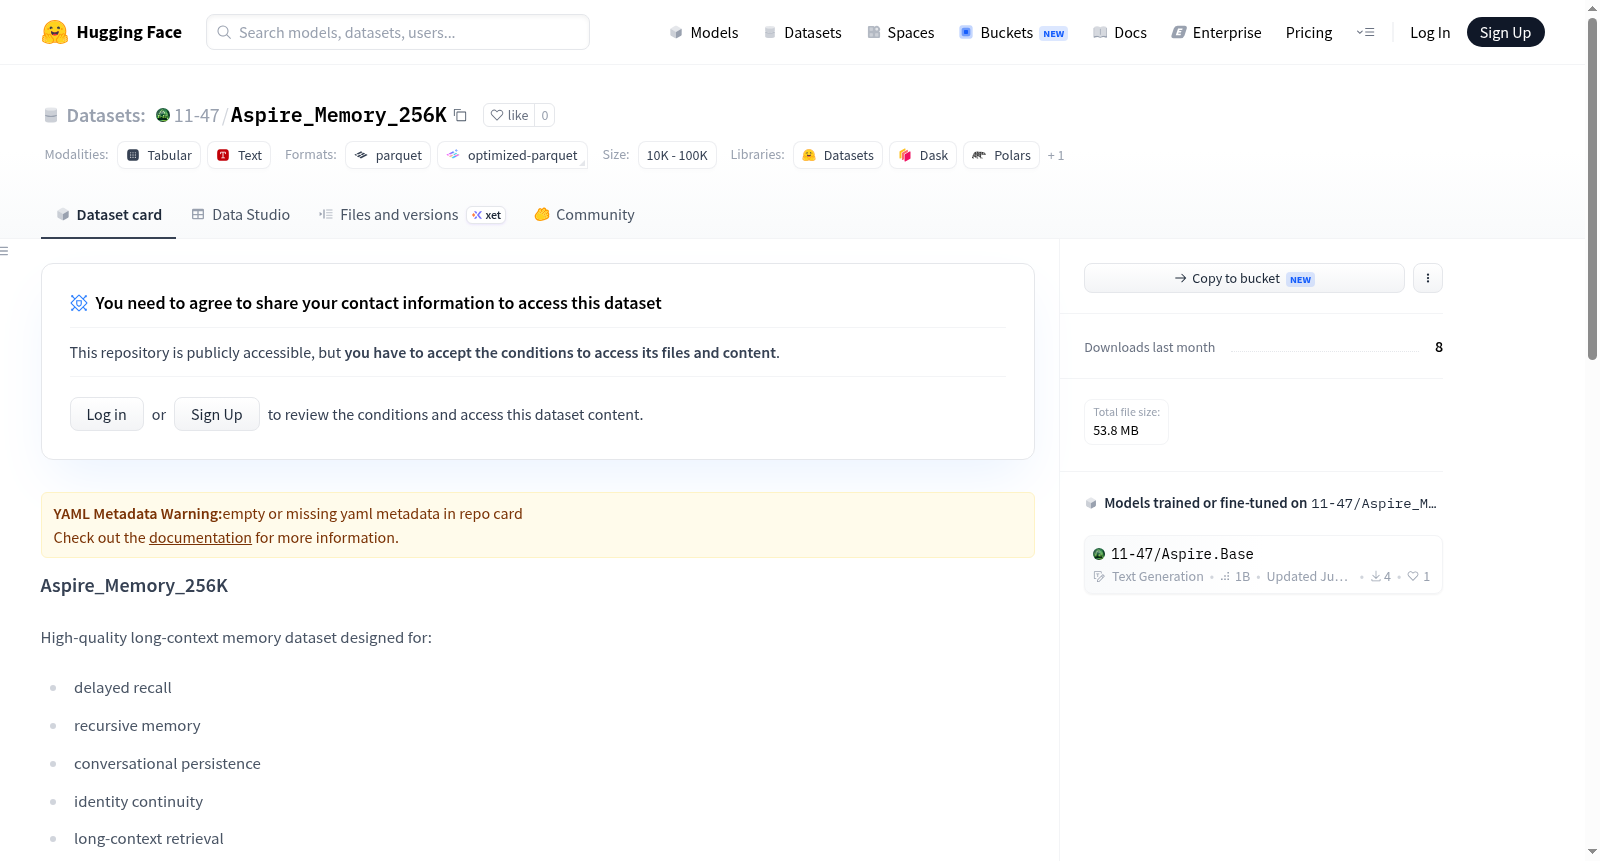Expand the navigation overflow menu icon
This screenshot has height=861, width=1600.
1365,32
